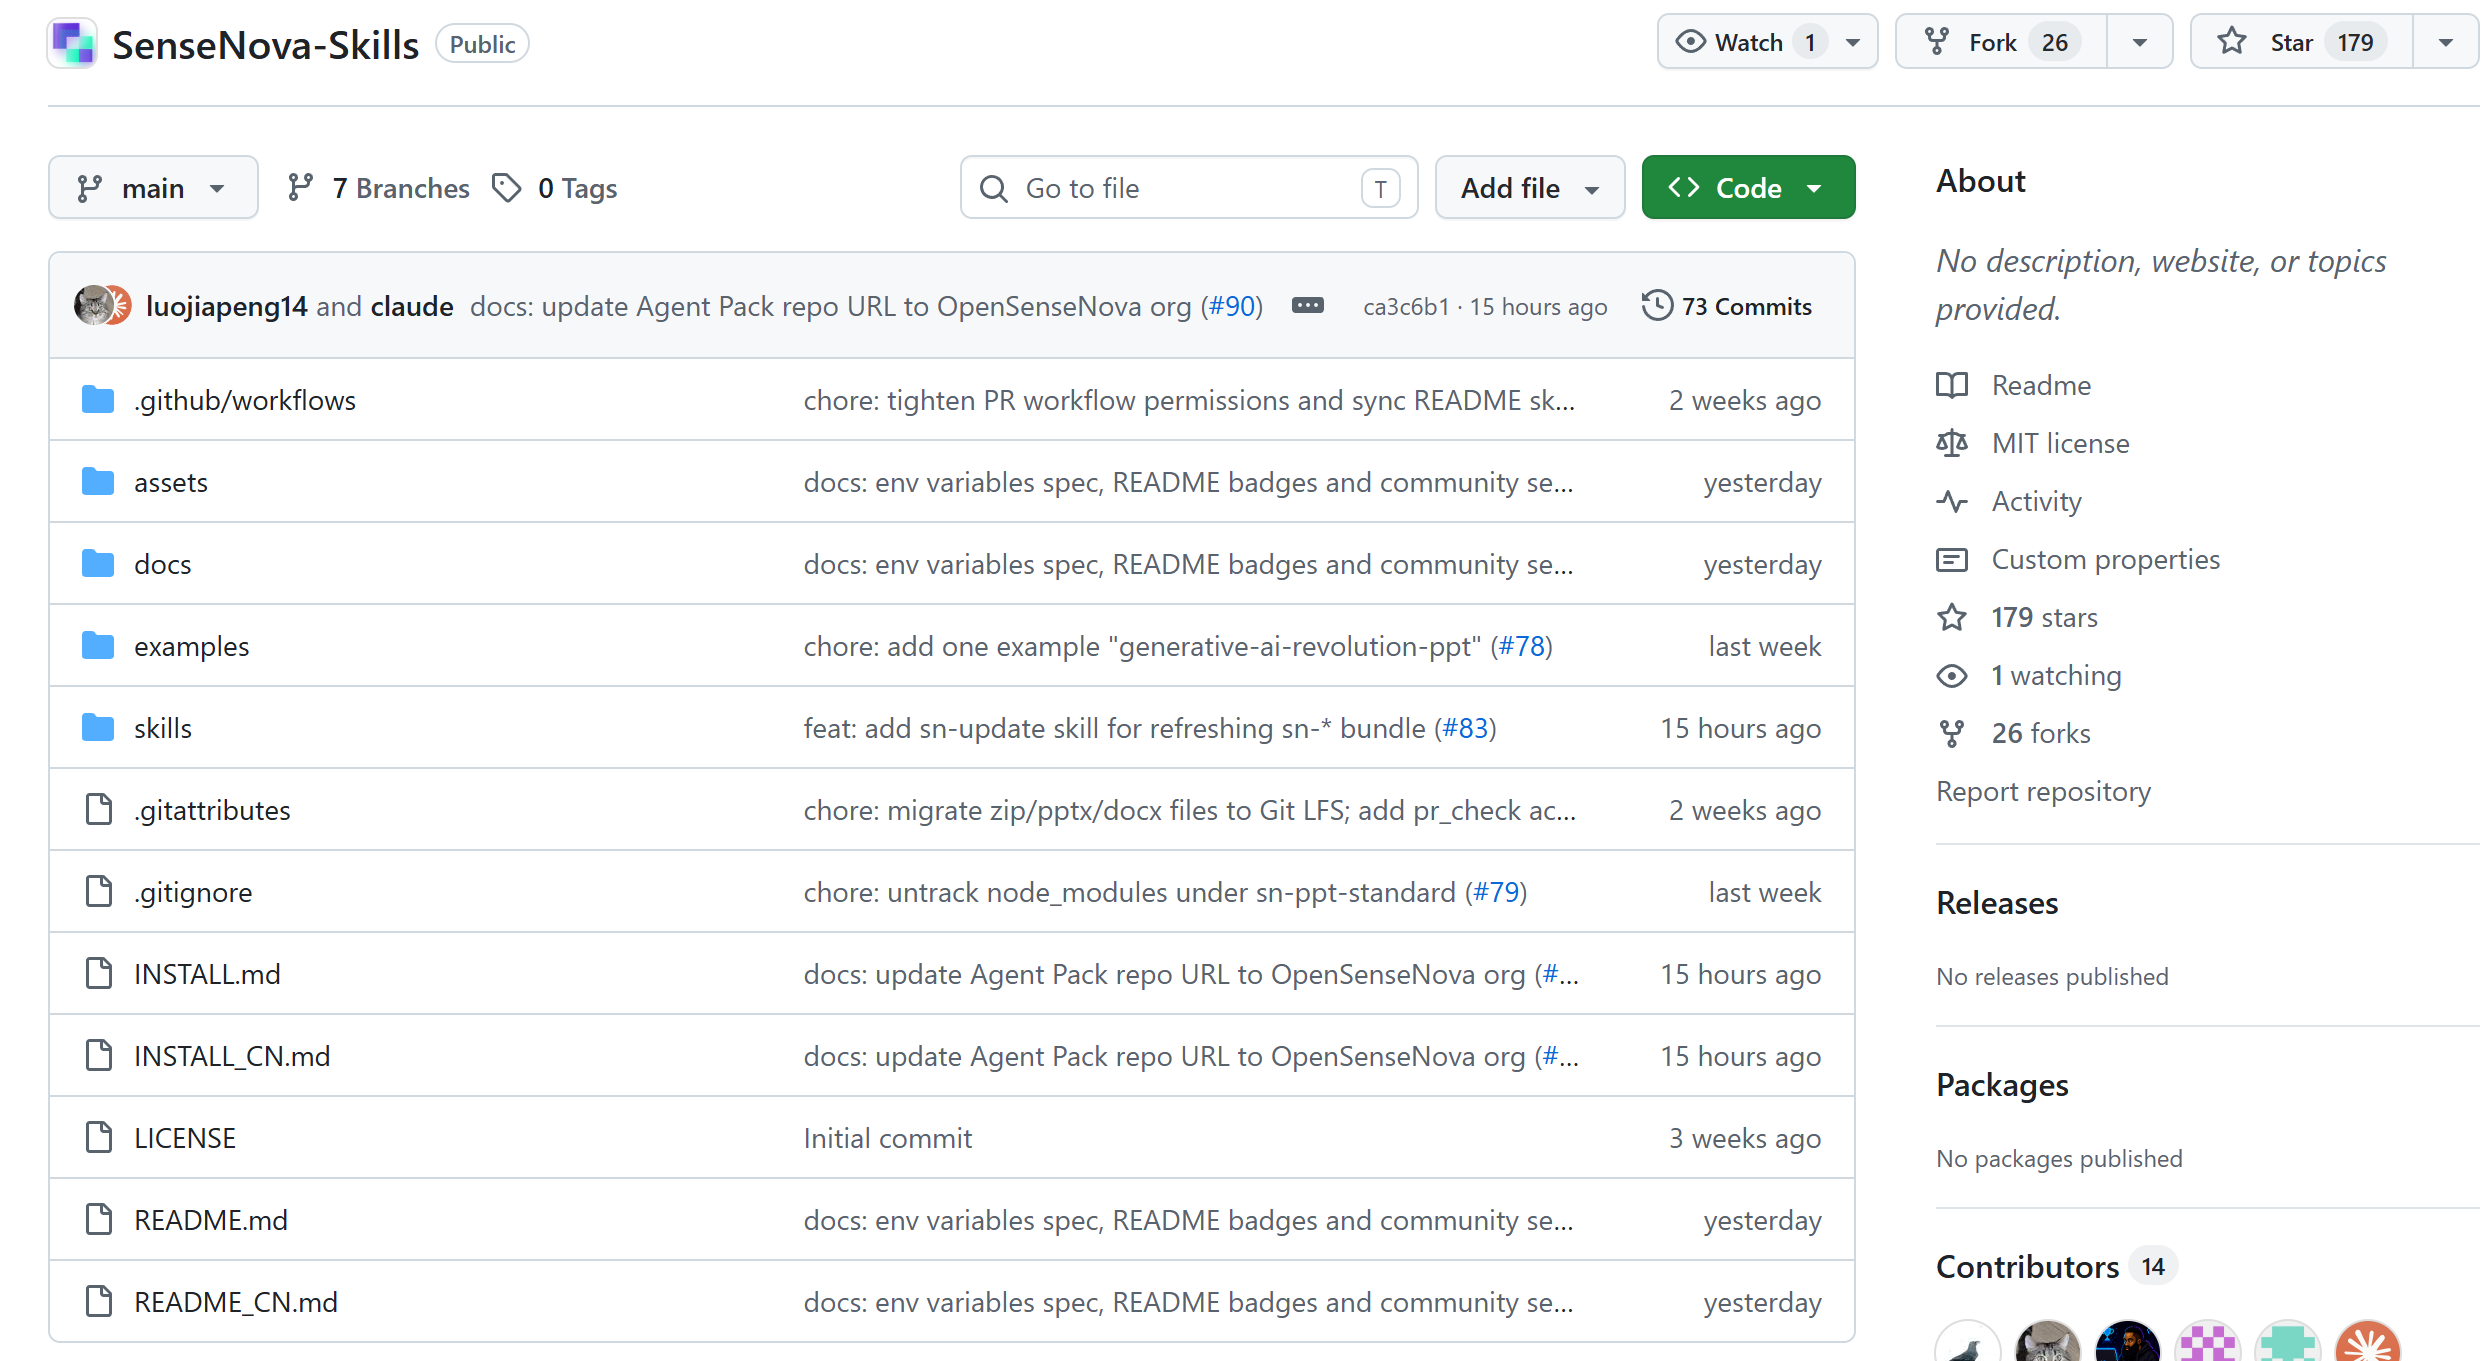Open the 7 Branches link
This screenshot has width=2487, height=1361.
pos(378,188)
